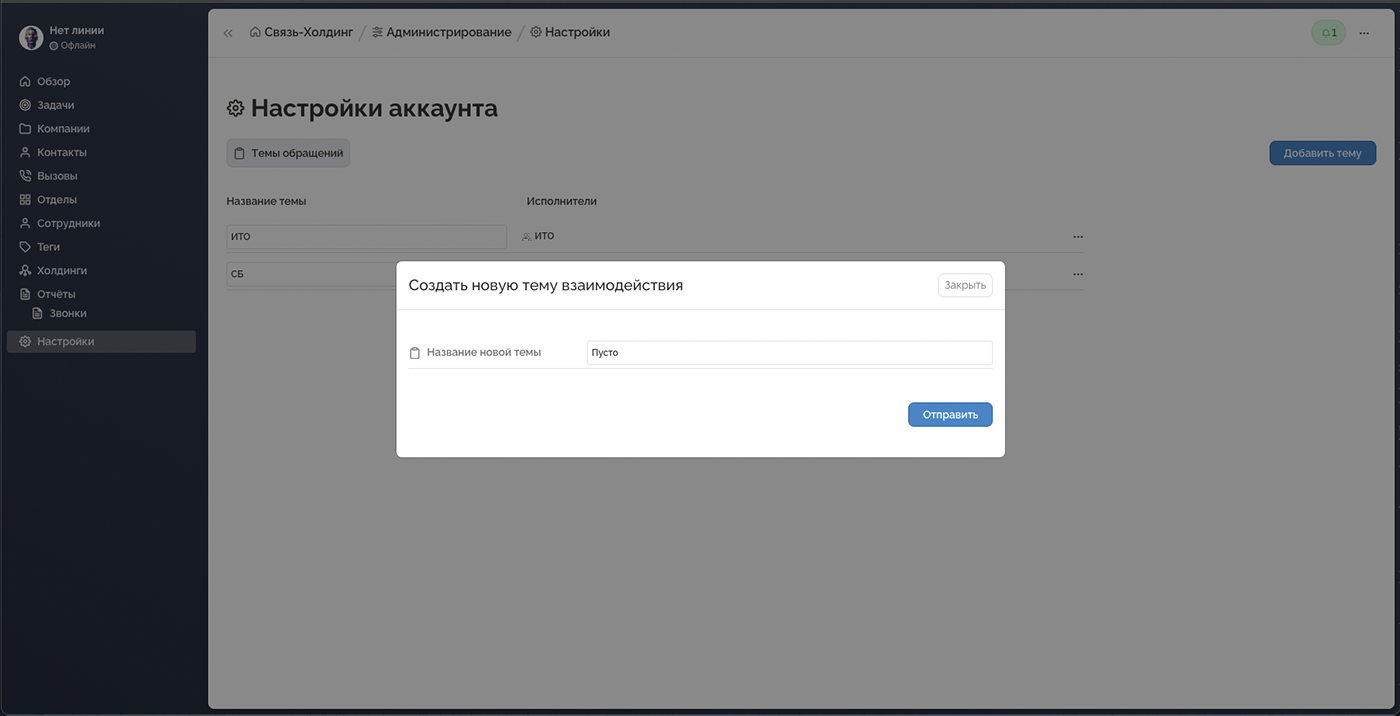1400x716 pixels.
Task: Open Вызовы via the phone icon
Action: pyautogui.click(x=24, y=175)
